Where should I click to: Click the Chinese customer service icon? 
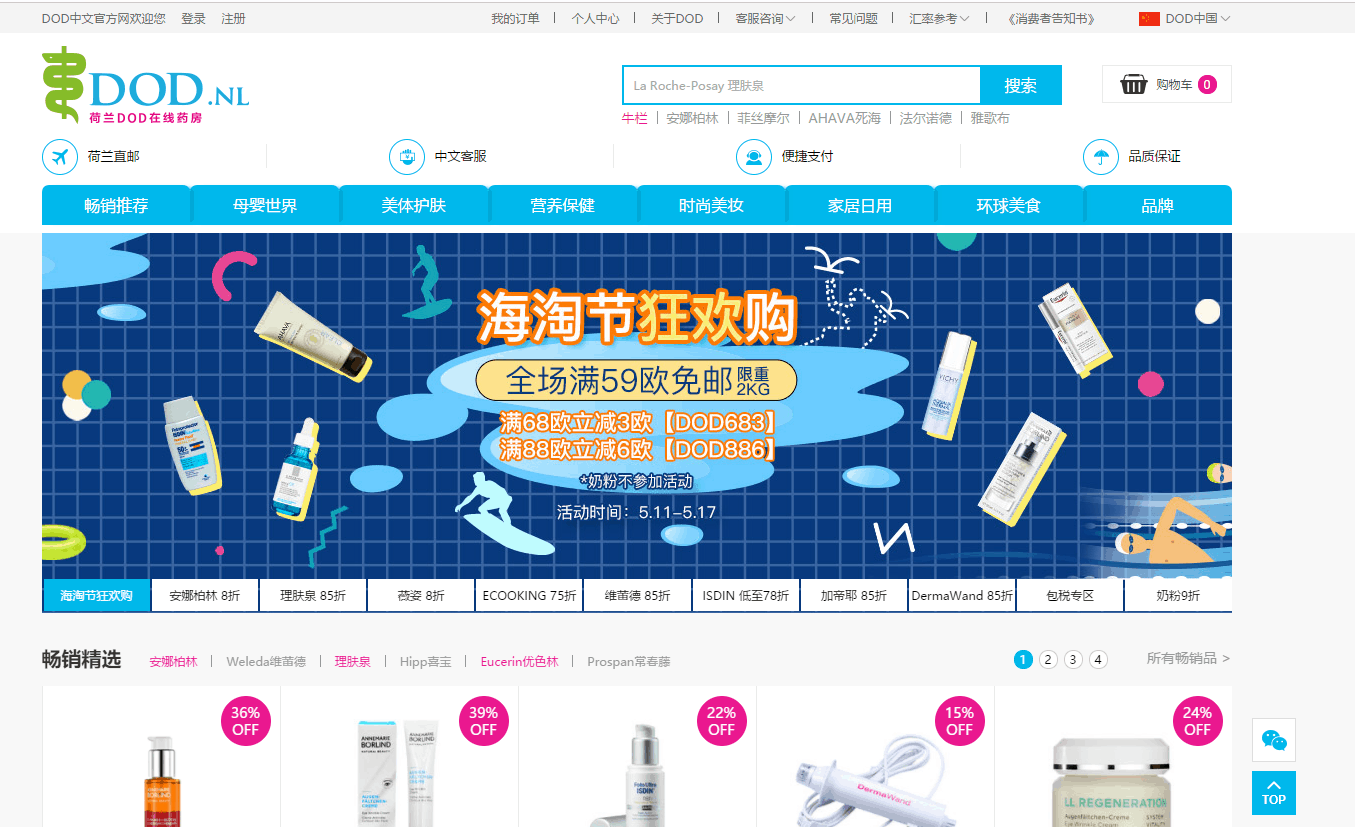(407, 157)
